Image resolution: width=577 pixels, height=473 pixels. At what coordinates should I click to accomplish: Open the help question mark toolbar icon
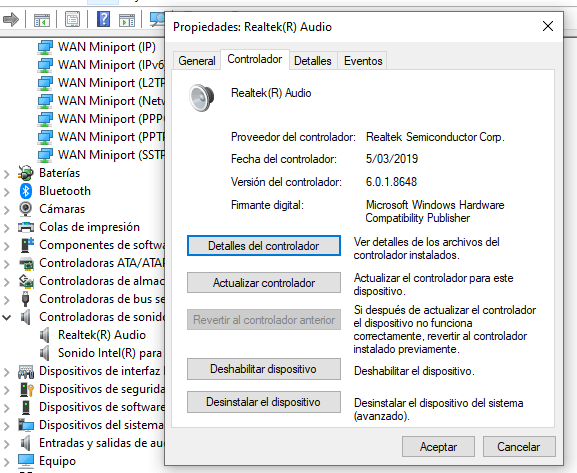(103, 19)
